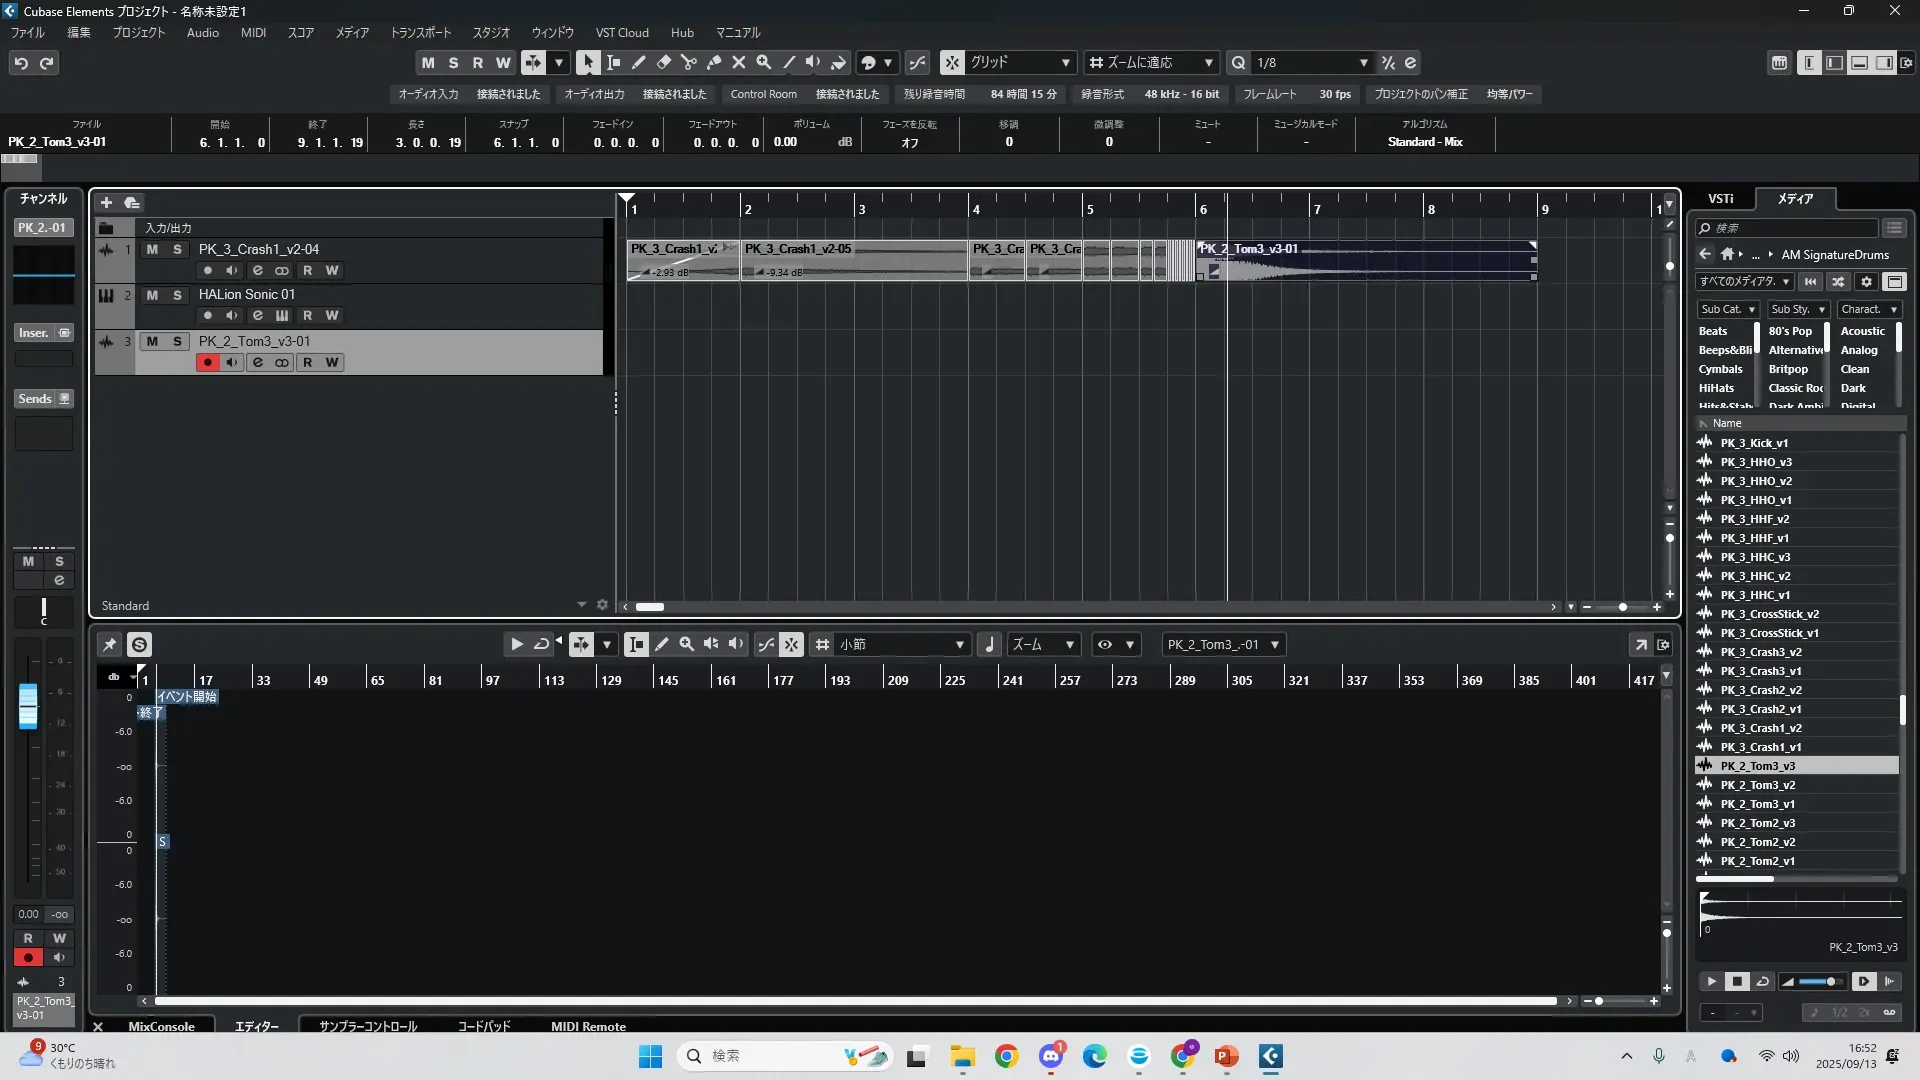The image size is (1920, 1080).
Task: Select the Draw pencil tool
Action: 638,62
